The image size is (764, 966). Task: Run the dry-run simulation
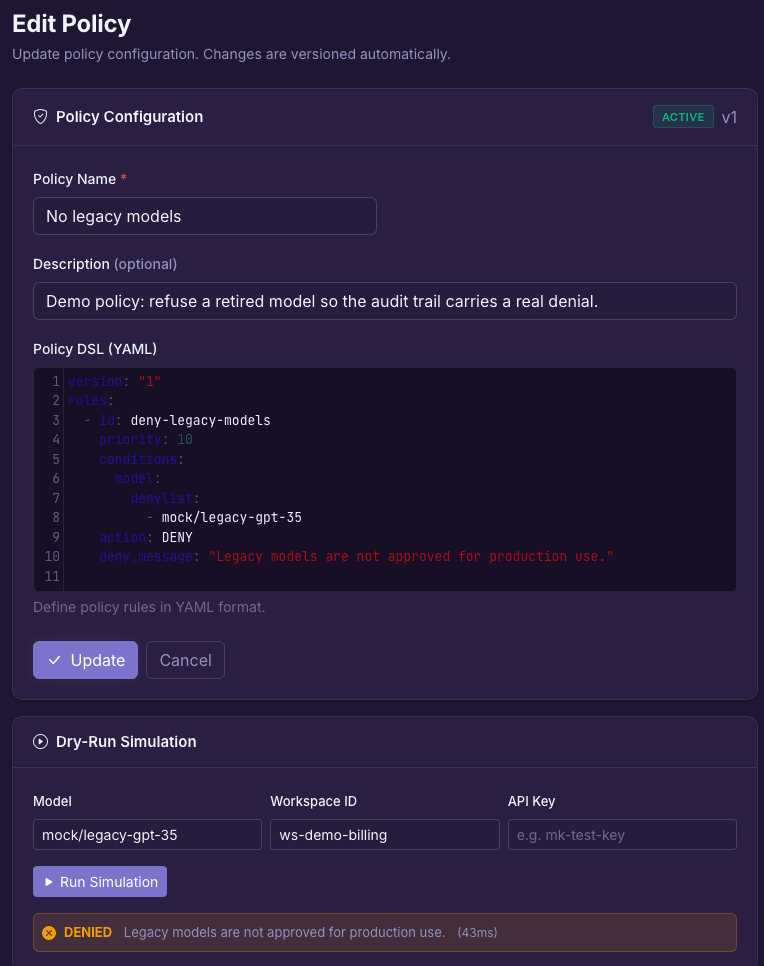click(x=100, y=882)
